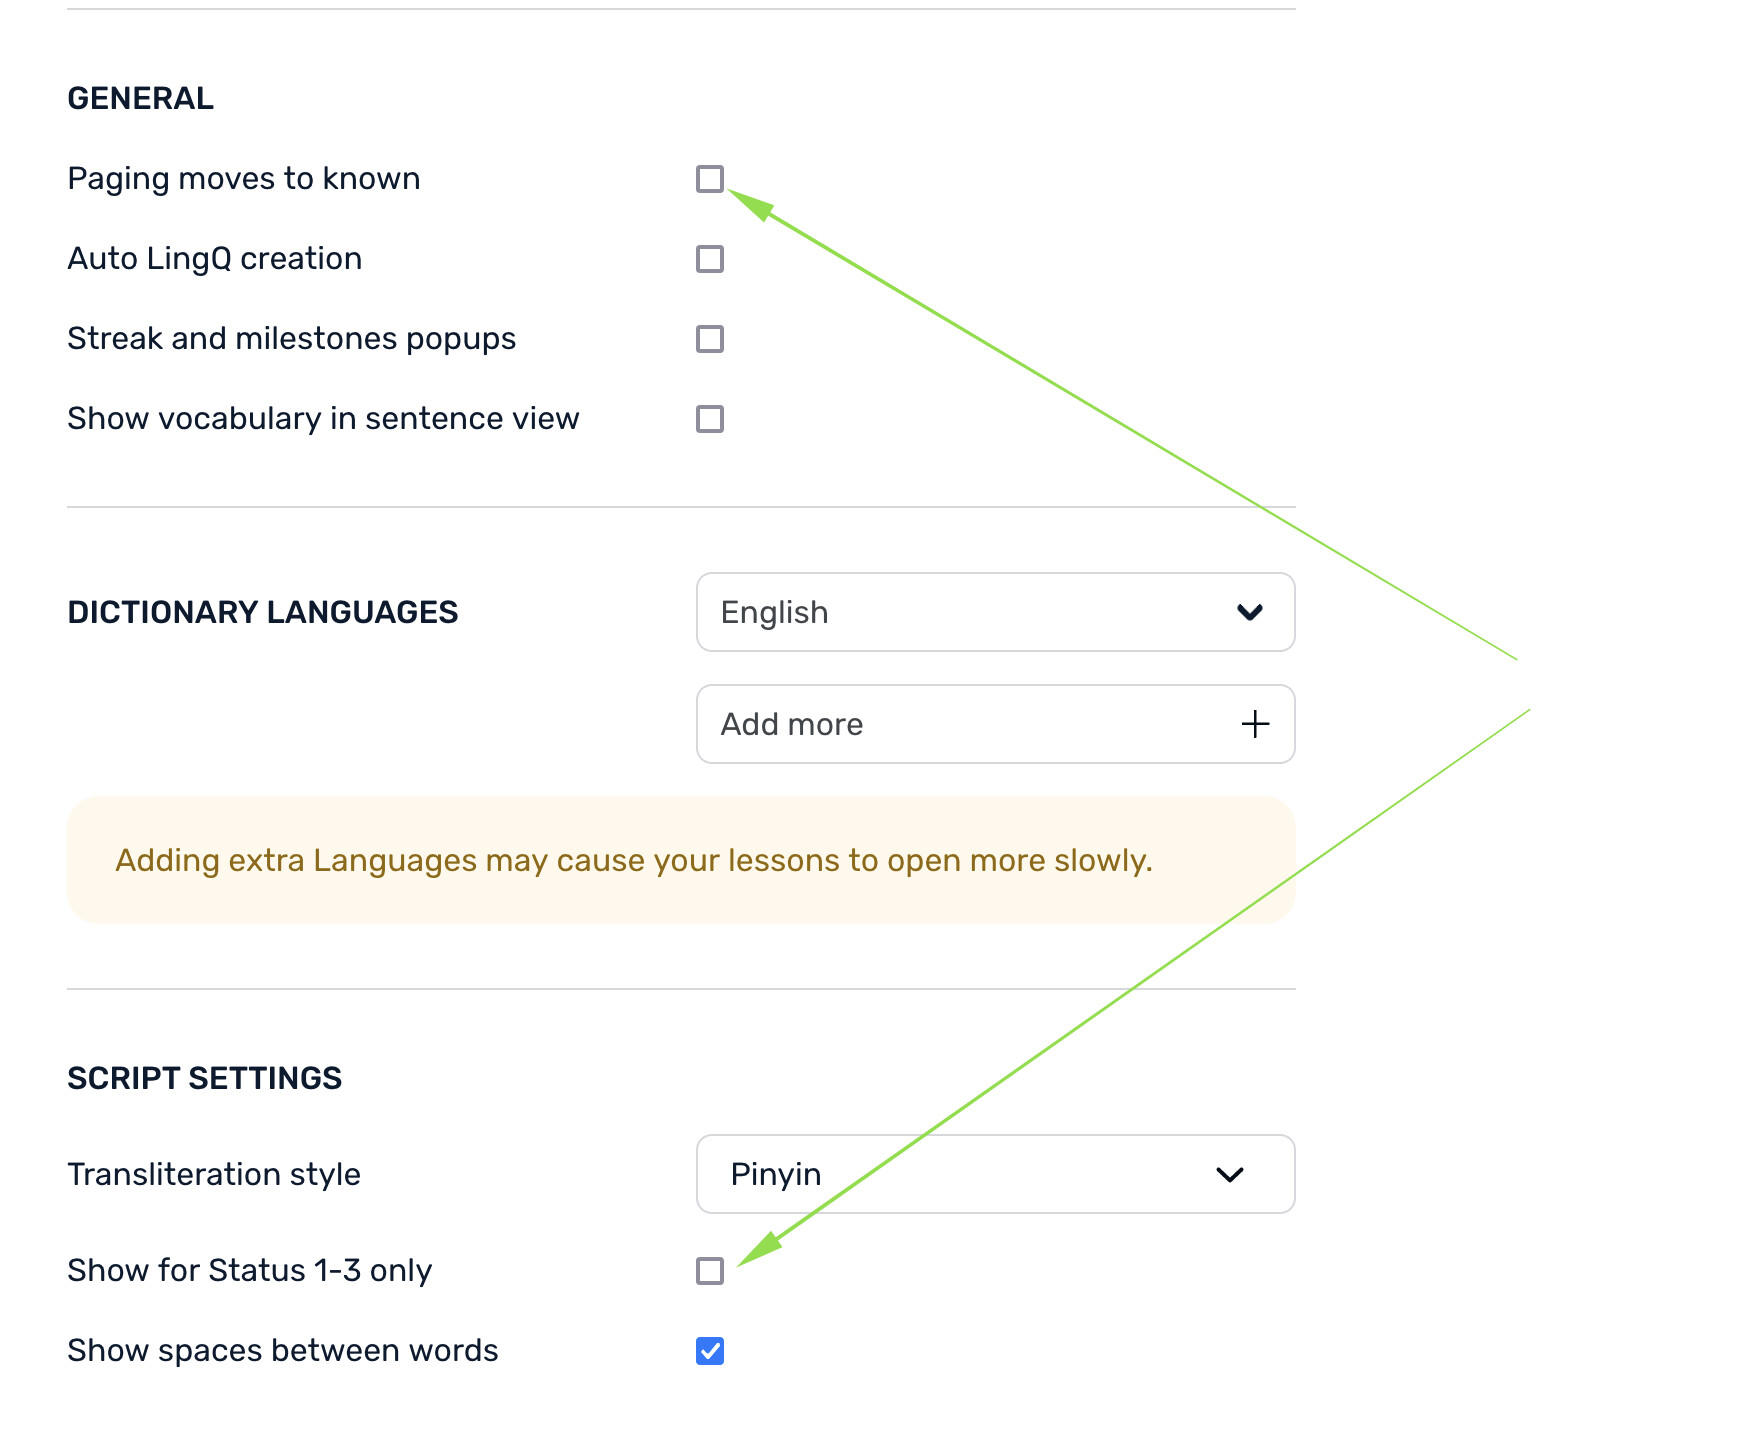The image size is (1750, 1442).
Task: Open the English dictionary language dropdown
Action: click(996, 612)
